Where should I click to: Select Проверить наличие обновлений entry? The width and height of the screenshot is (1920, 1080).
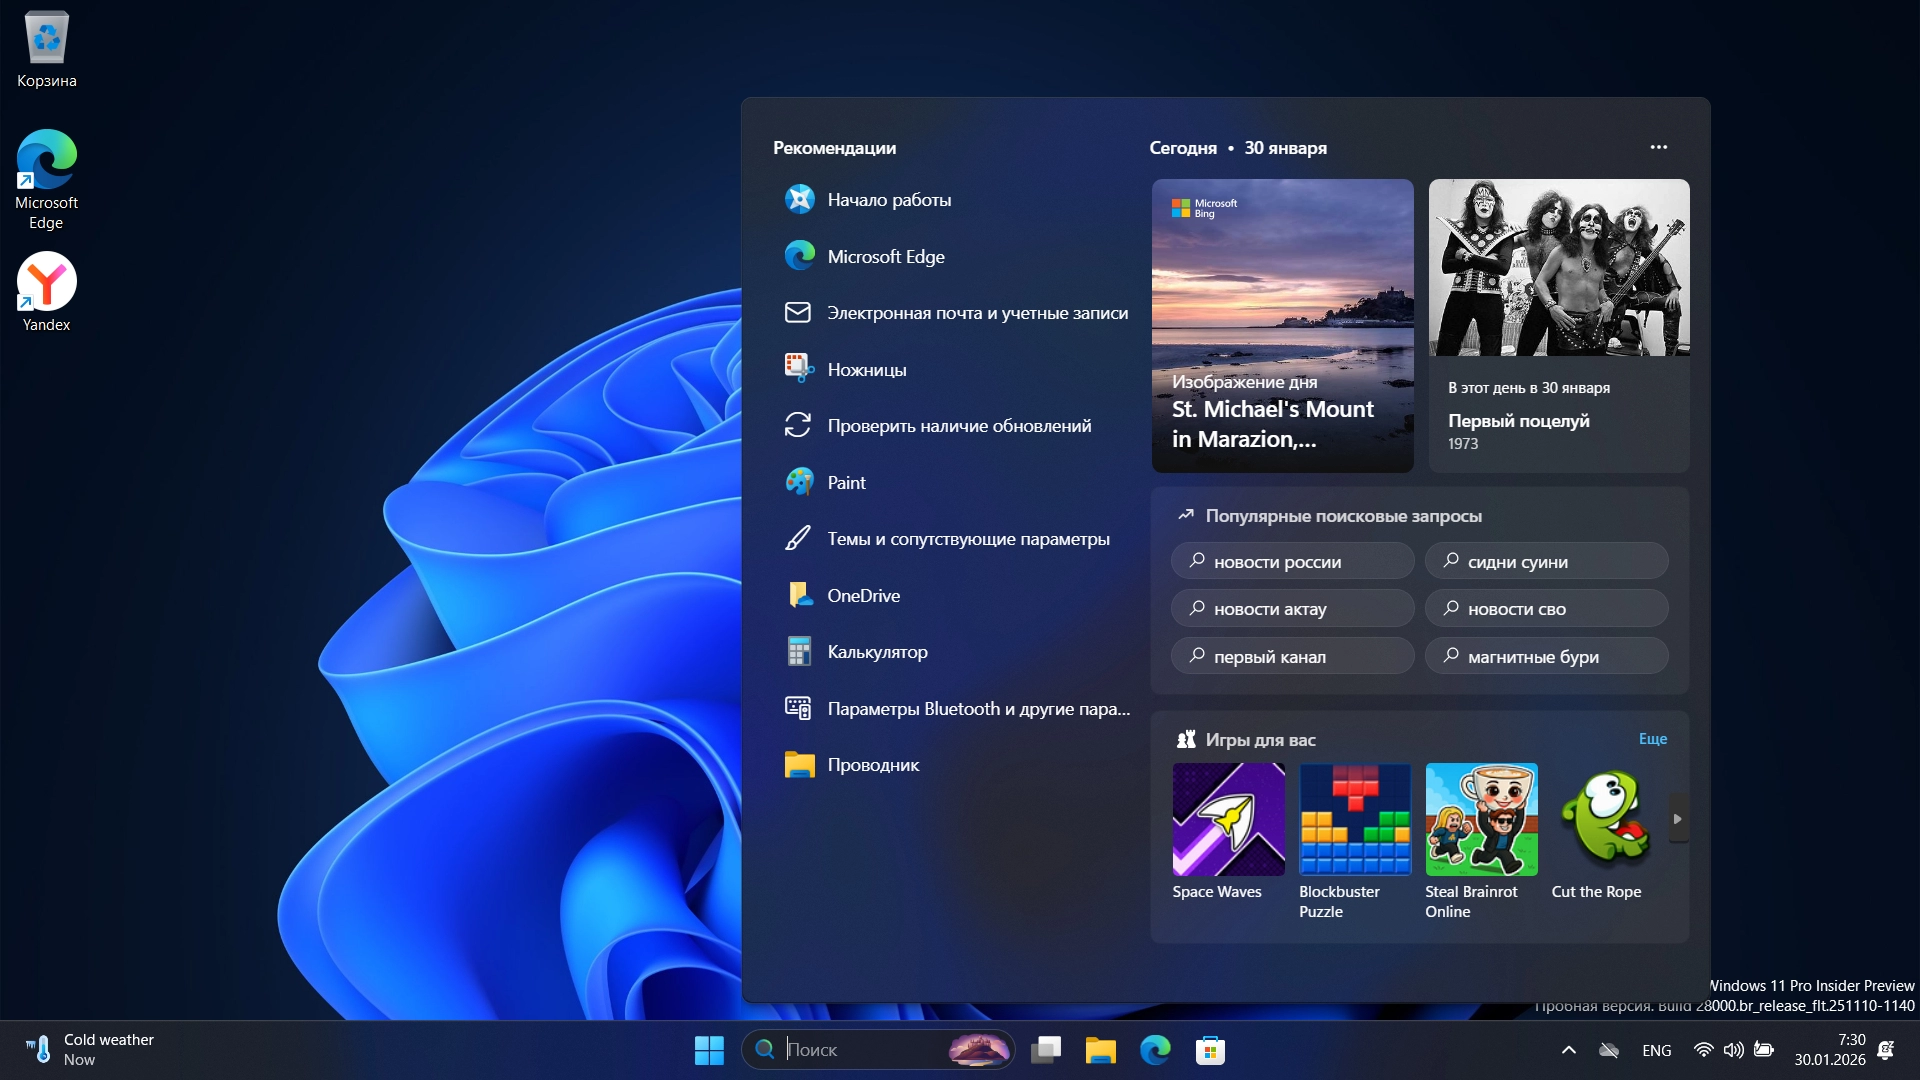pyautogui.click(x=958, y=426)
